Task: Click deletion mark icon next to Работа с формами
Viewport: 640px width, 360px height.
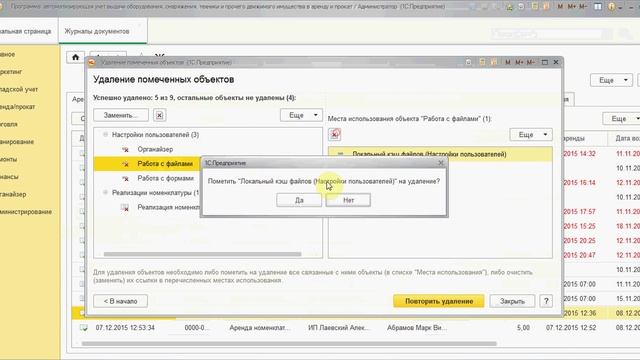Action: click(125, 178)
